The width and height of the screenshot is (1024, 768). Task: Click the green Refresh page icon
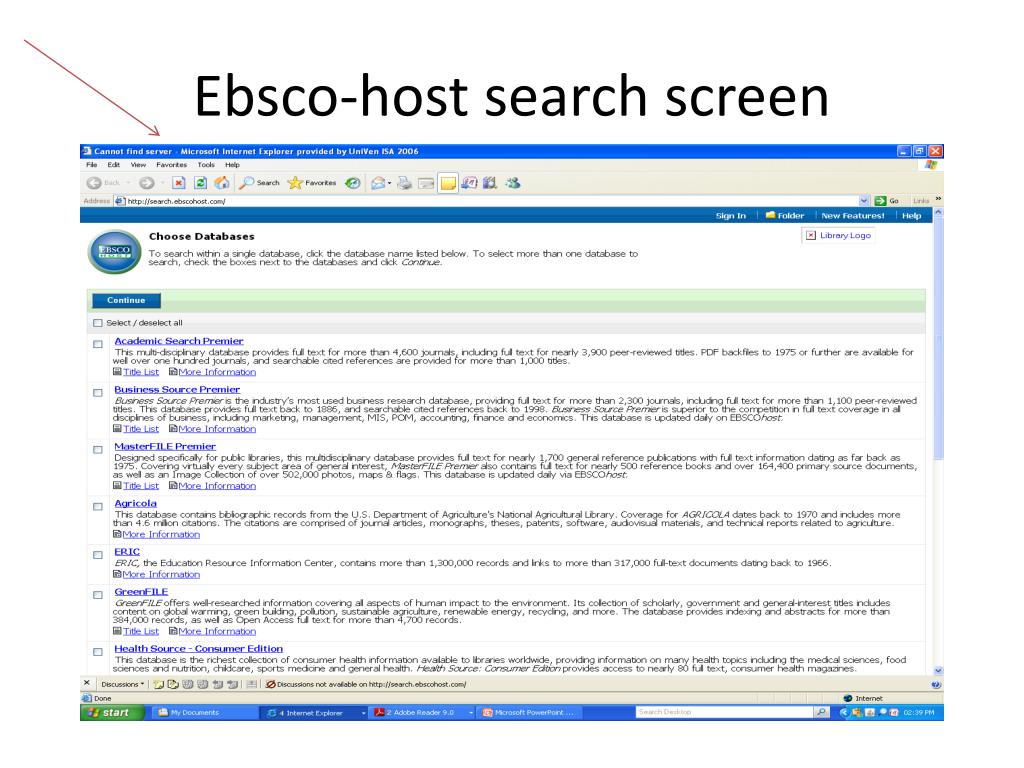[200, 184]
